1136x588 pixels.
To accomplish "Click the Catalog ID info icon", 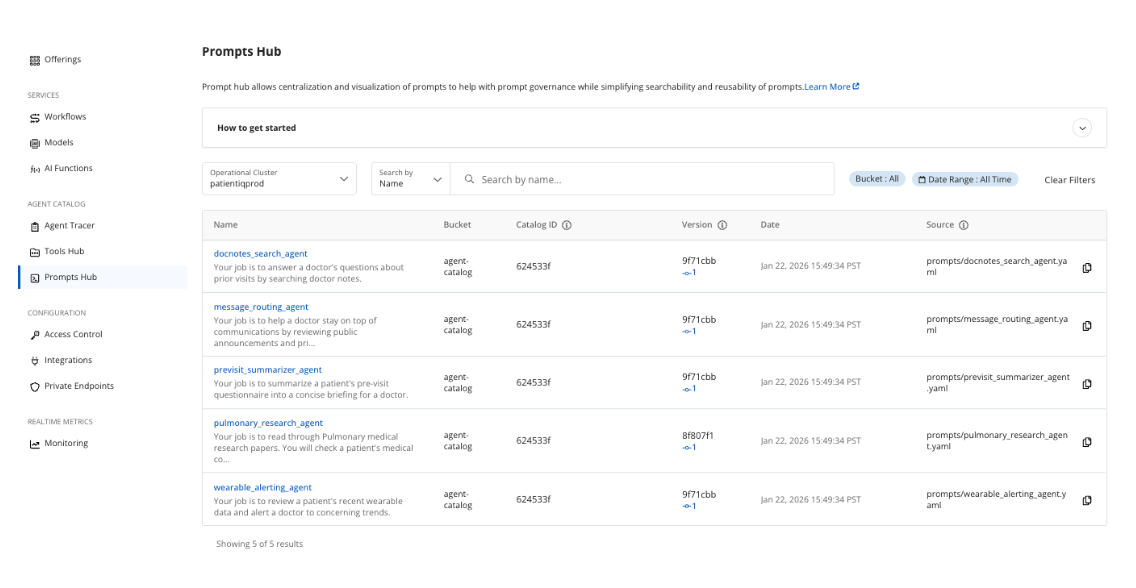I will (567, 226).
